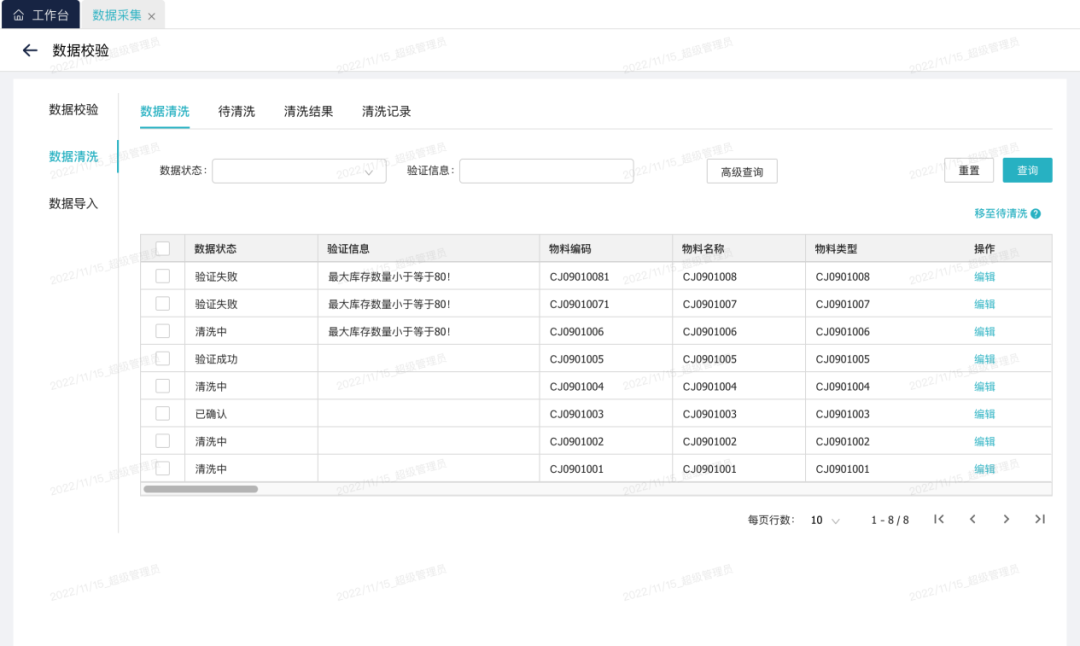Switch to the 清洗结果 tab
1080x646 pixels.
tap(308, 111)
